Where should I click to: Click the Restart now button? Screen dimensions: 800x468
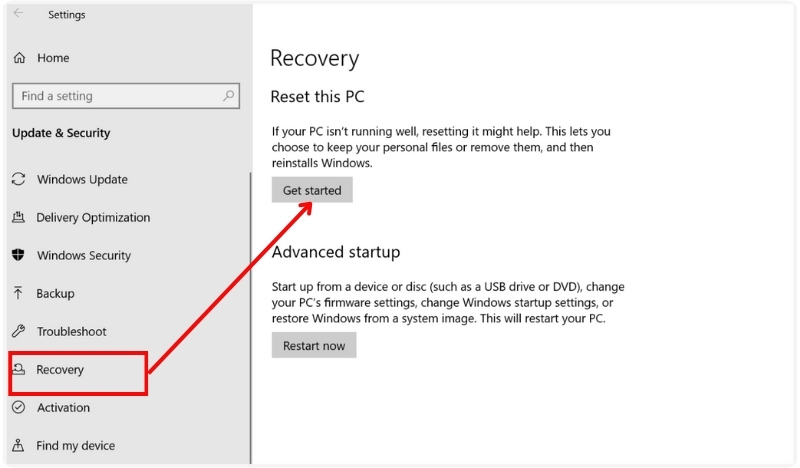pos(314,345)
